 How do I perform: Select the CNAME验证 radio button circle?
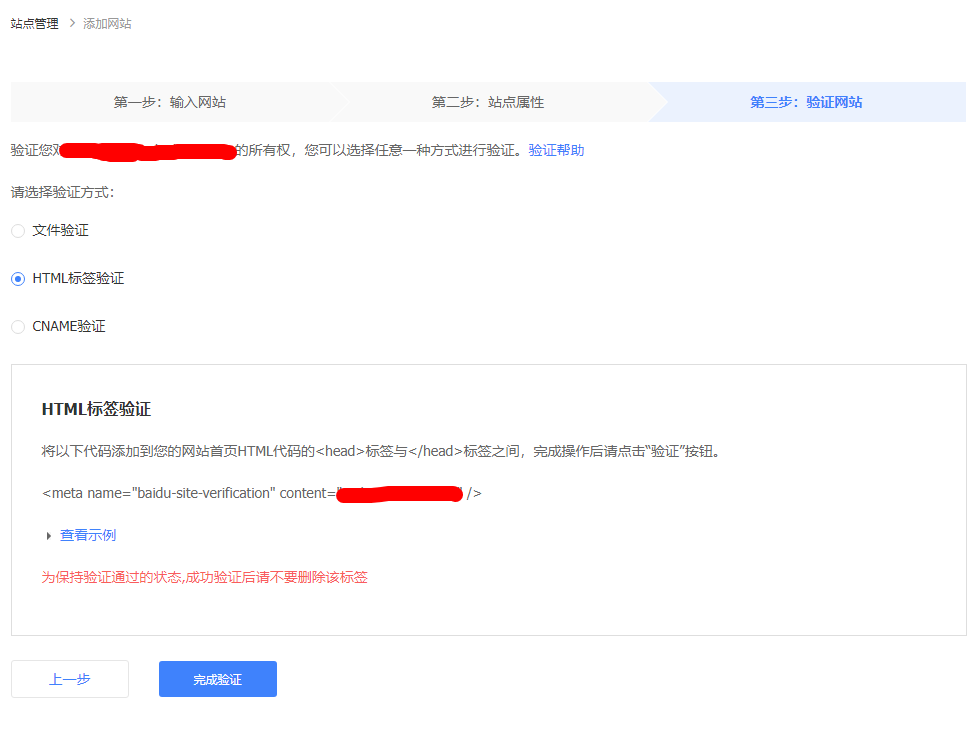(18, 327)
